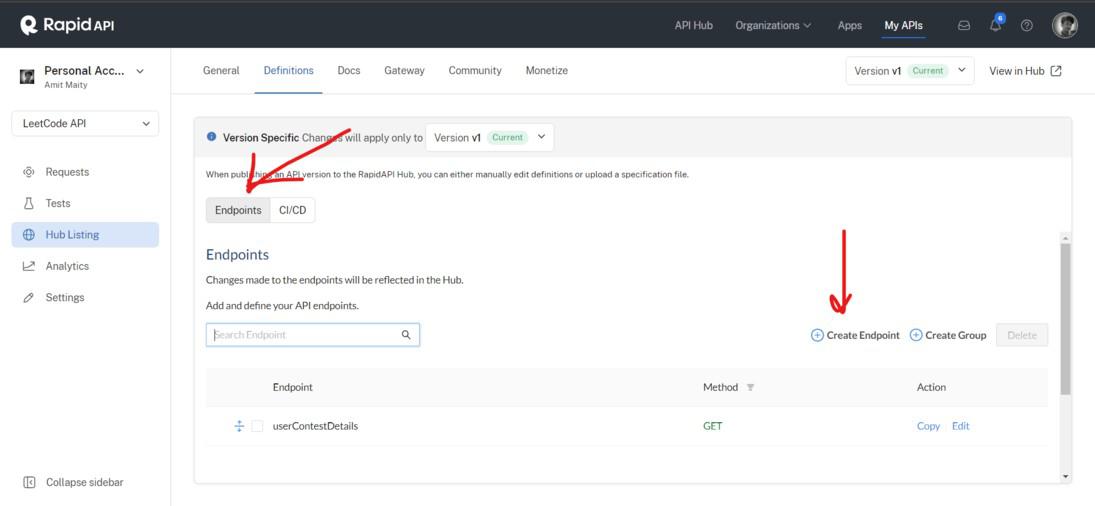Click the Method column filter icon
The image size is (1095, 506).
pos(750,387)
